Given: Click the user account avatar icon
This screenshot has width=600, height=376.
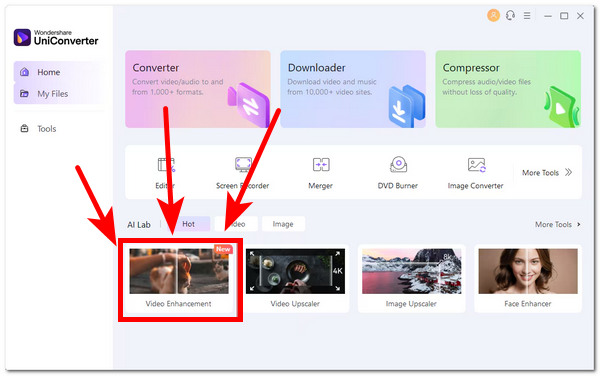Looking at the screenshot, I should tap(493, 16).
